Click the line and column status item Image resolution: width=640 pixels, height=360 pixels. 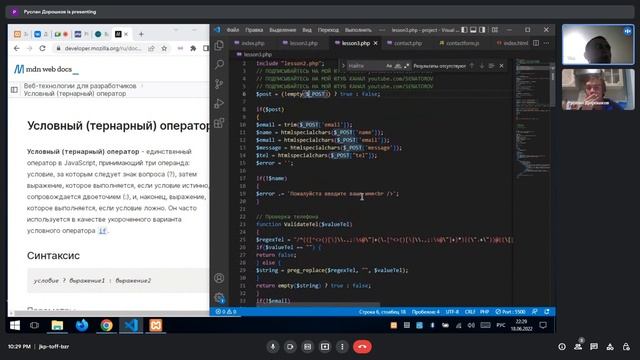click(x=382, y=312)
